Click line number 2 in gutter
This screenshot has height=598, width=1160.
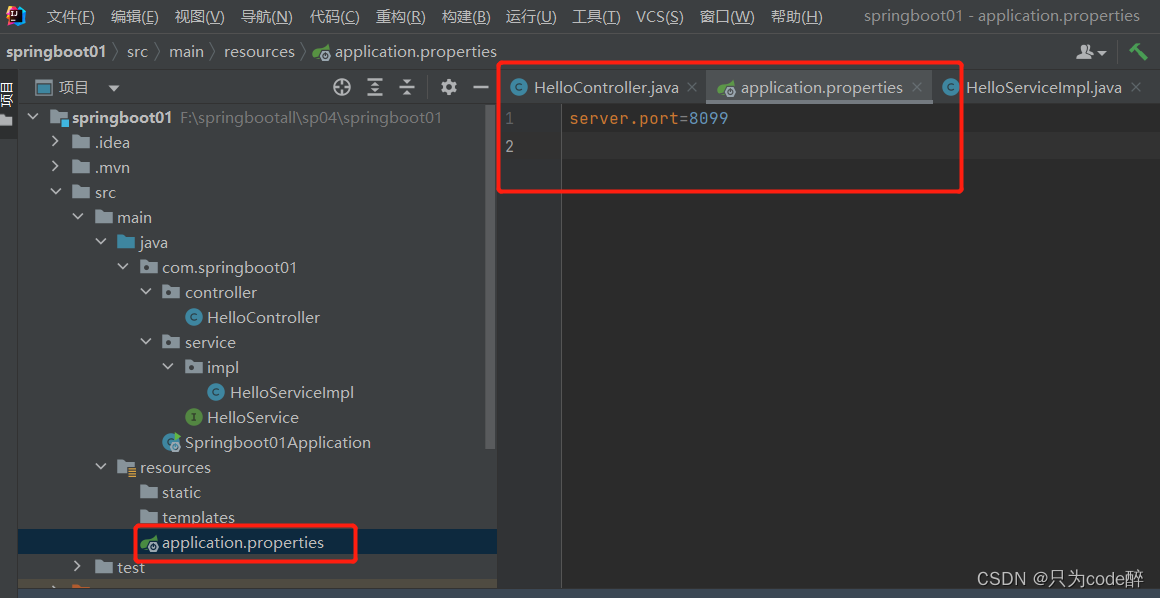pyautogui.click(x=509, y=146)
